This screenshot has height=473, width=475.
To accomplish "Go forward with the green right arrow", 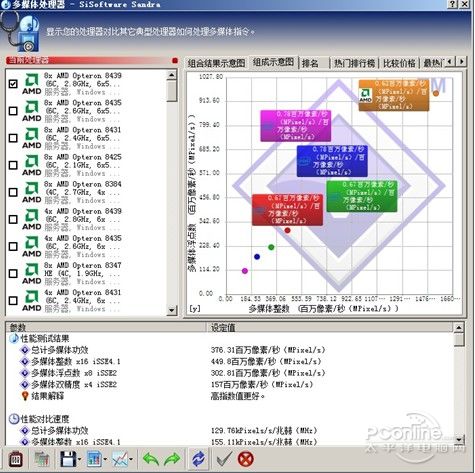I will (172, 459).
